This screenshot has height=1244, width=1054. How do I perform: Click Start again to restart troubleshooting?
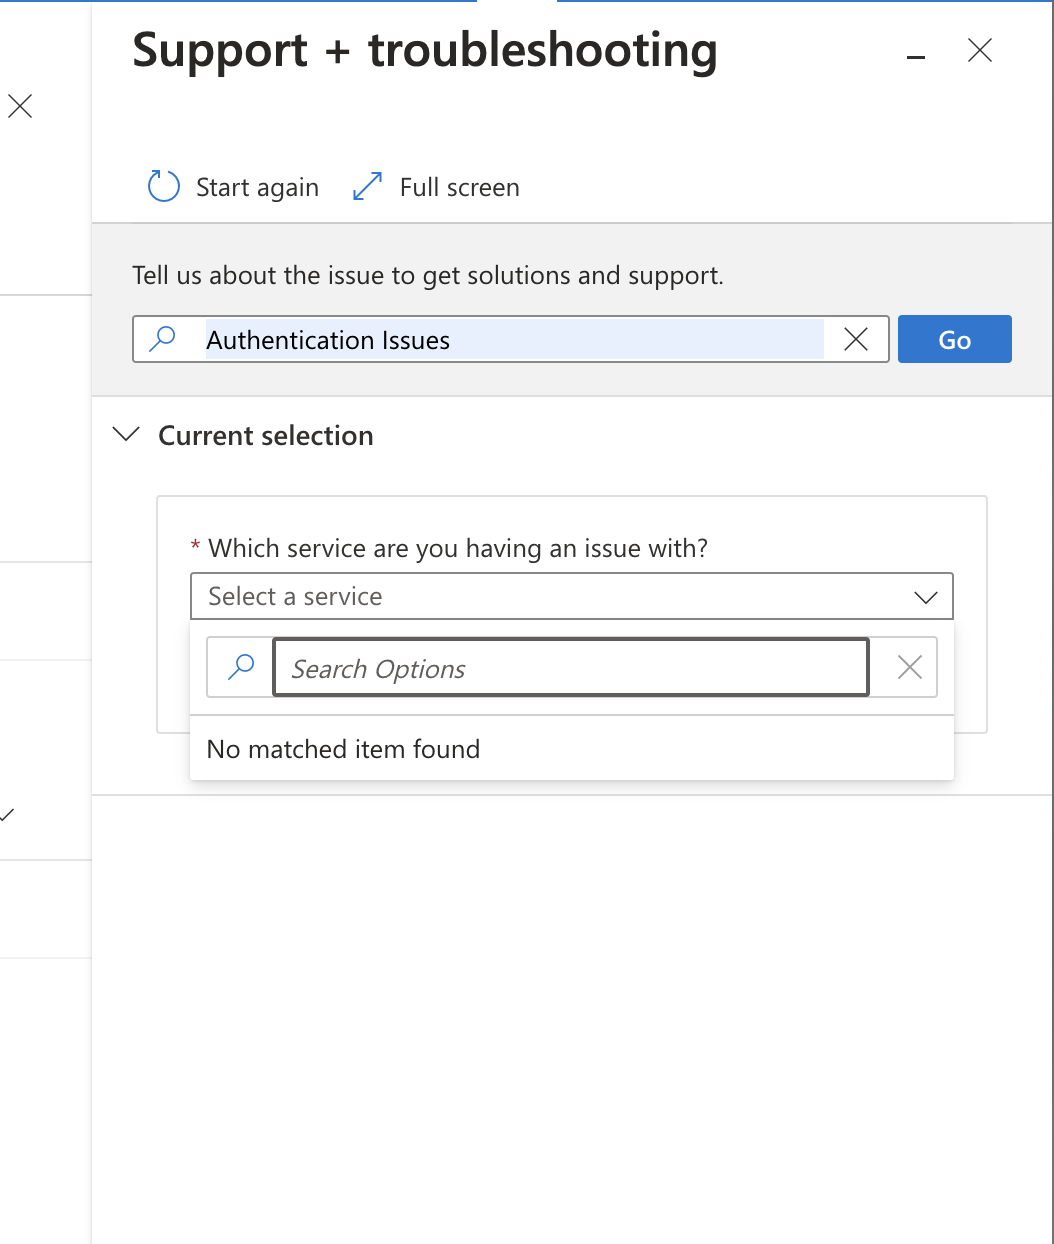tap(256, 186)
